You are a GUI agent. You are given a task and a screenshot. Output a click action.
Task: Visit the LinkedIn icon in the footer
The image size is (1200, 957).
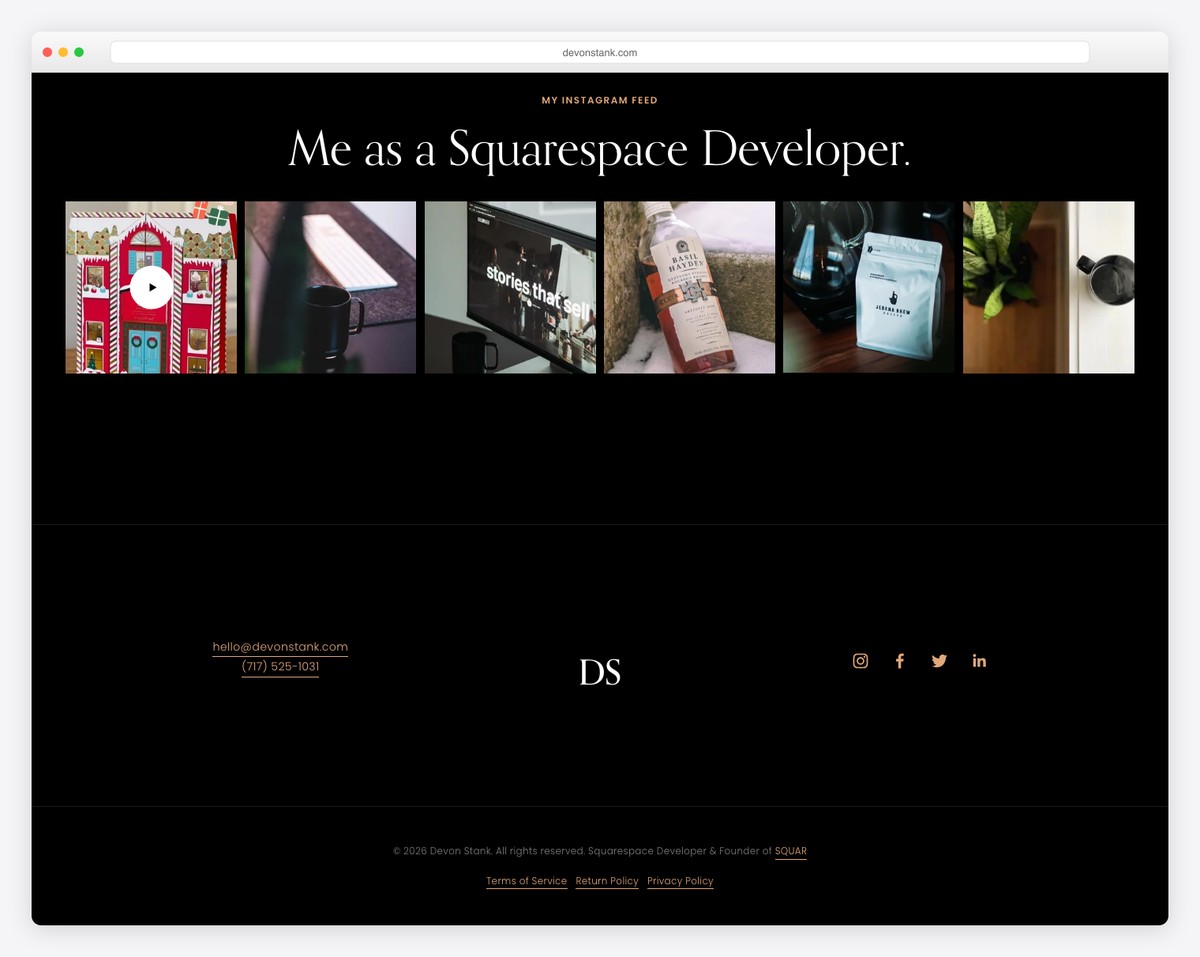(x=979, y=660)
